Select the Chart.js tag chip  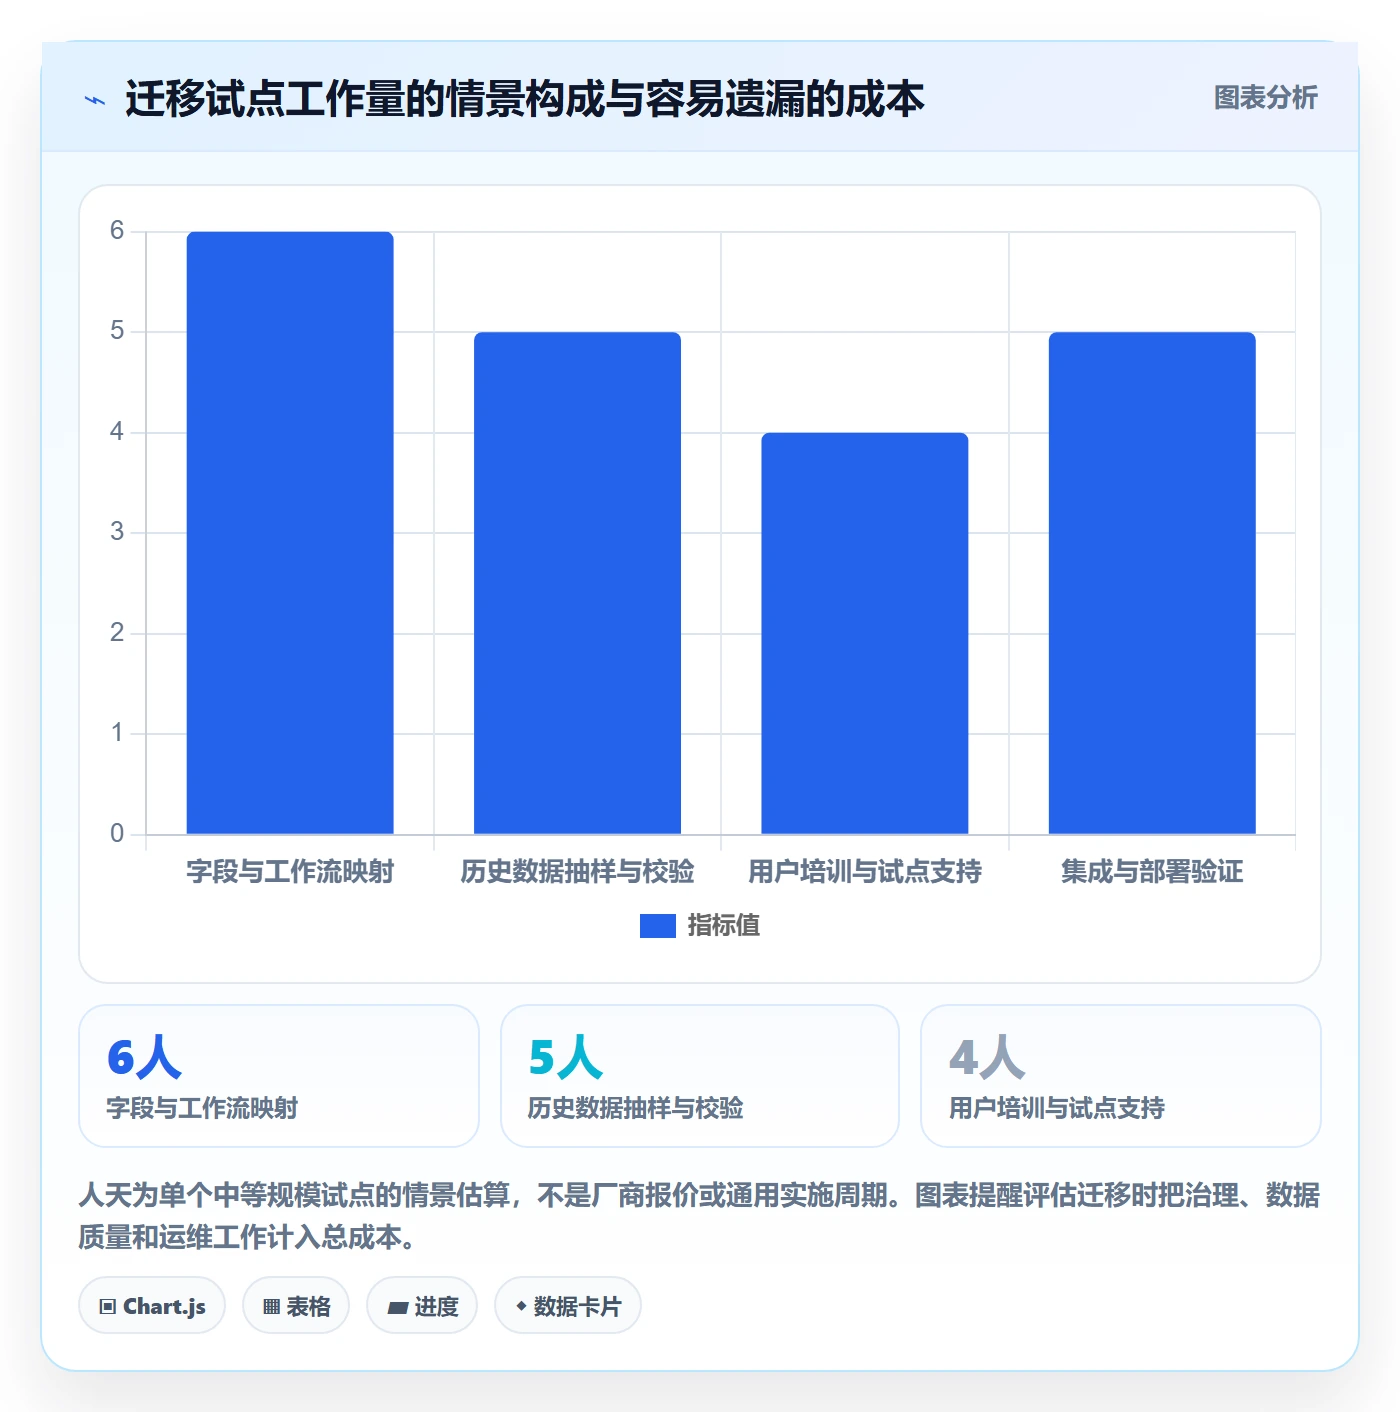point(152,1305)
